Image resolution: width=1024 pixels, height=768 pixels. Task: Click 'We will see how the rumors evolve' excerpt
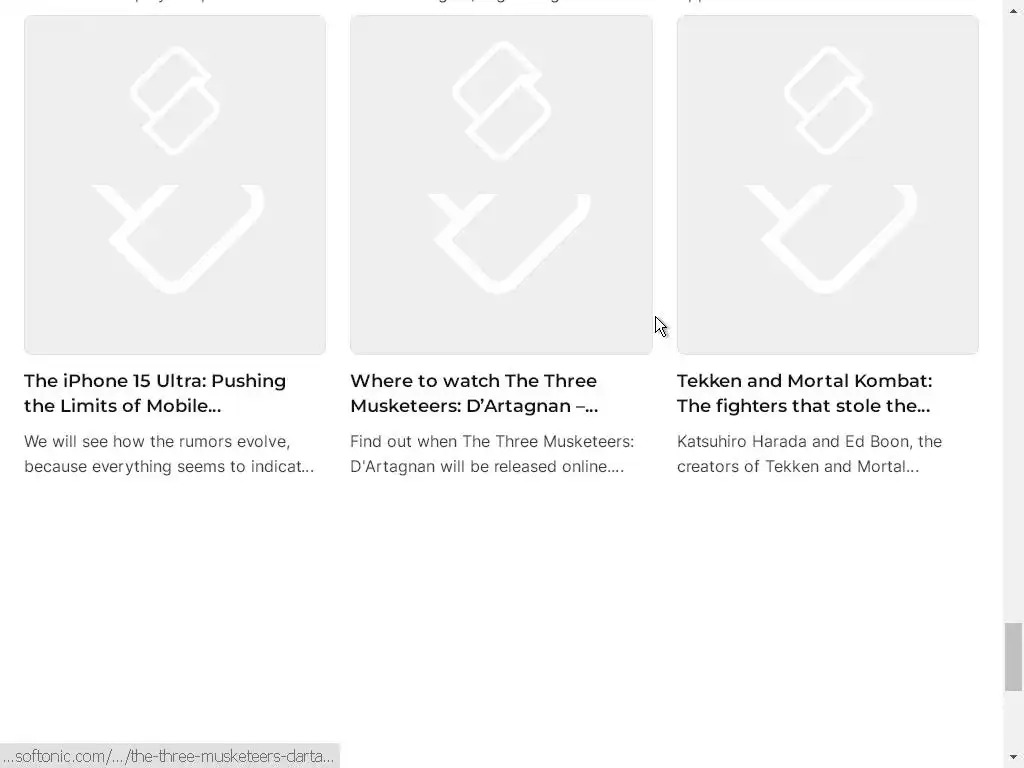pyautogui.click(x=169, y=454)
